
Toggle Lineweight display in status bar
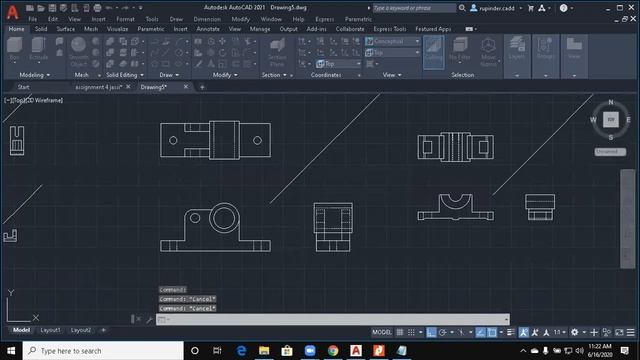point(511,332)
